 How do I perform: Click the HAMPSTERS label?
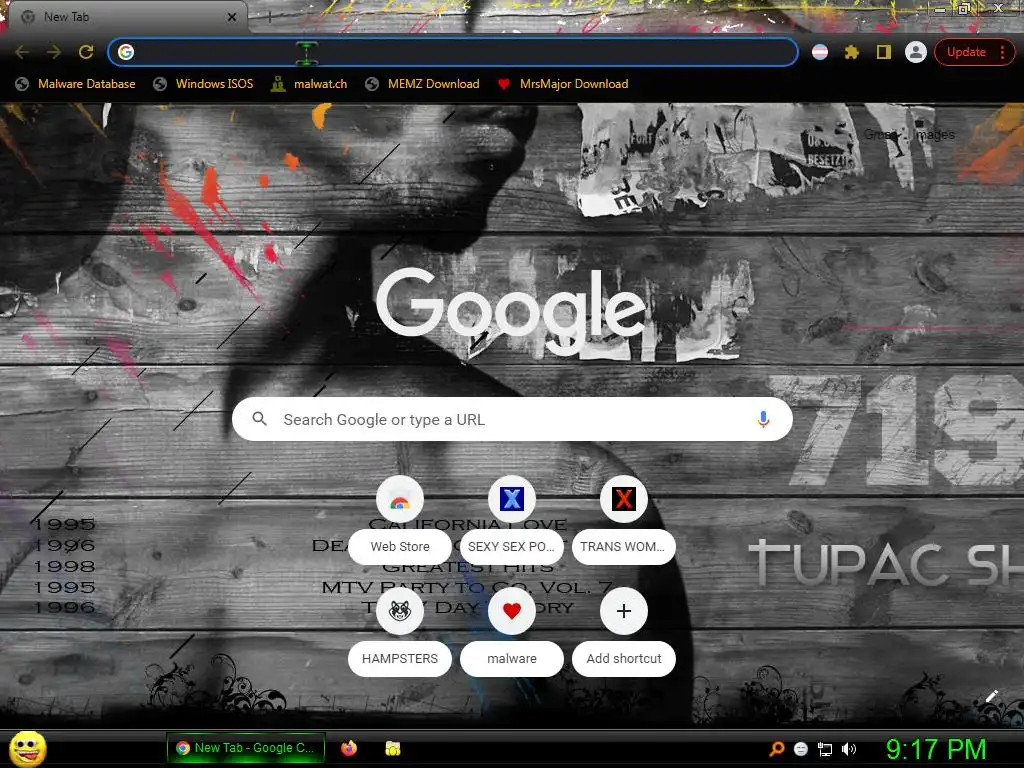[400, 658]
